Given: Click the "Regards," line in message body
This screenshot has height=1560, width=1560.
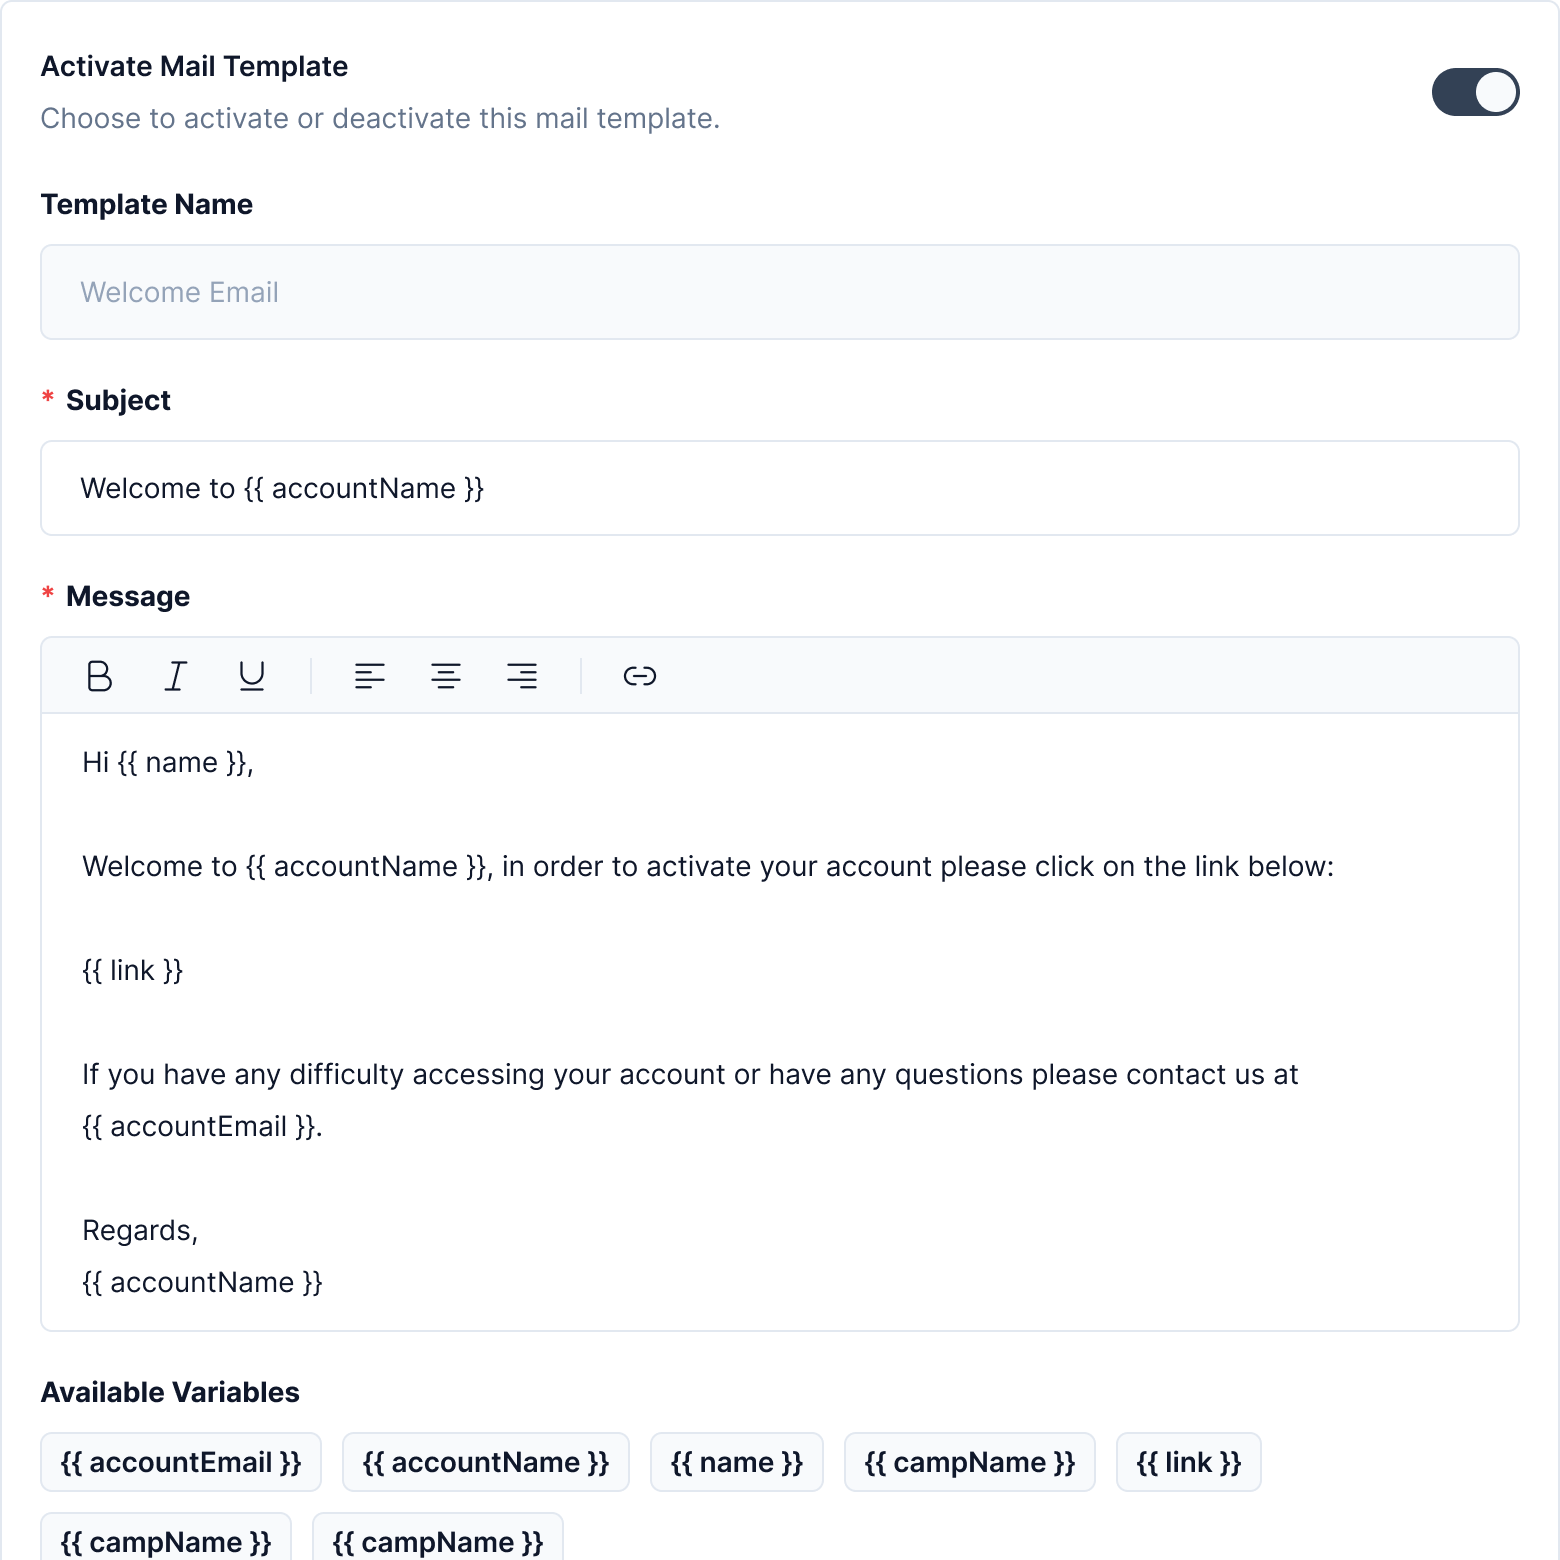Looking at the screenshot, I should coord(140,1230).
